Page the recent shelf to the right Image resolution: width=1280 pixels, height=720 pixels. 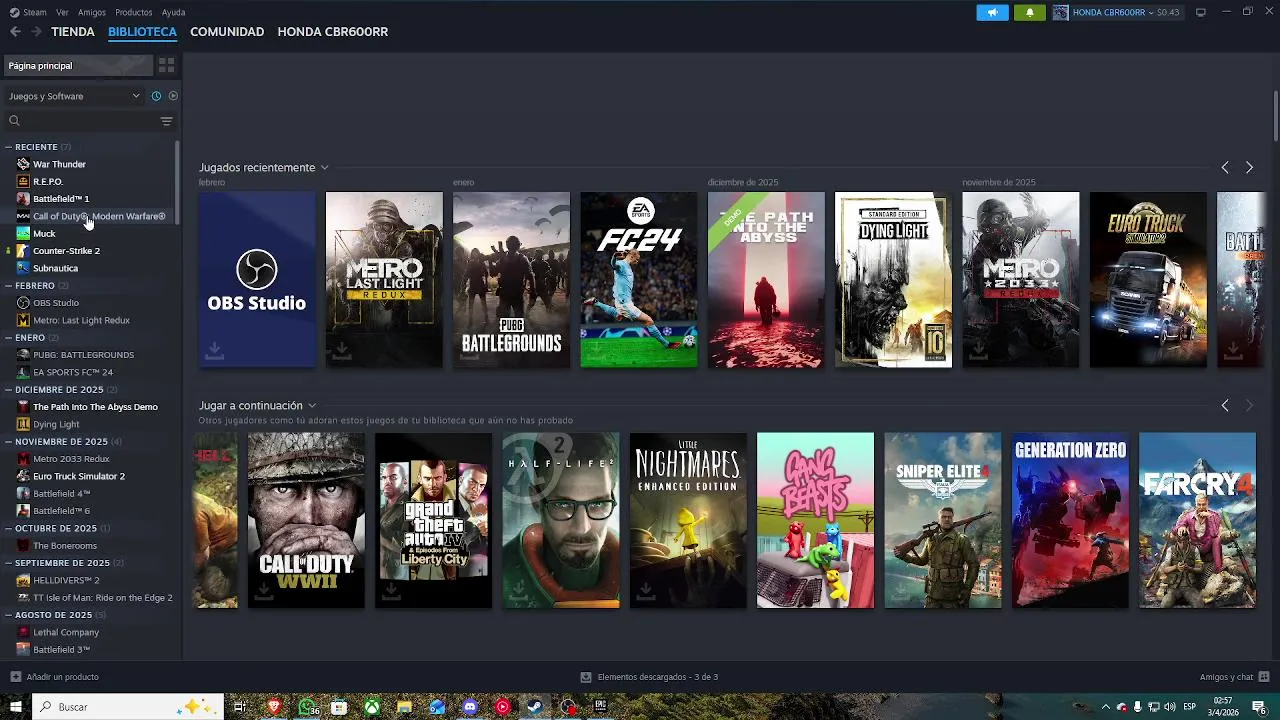pos(1249,168)
